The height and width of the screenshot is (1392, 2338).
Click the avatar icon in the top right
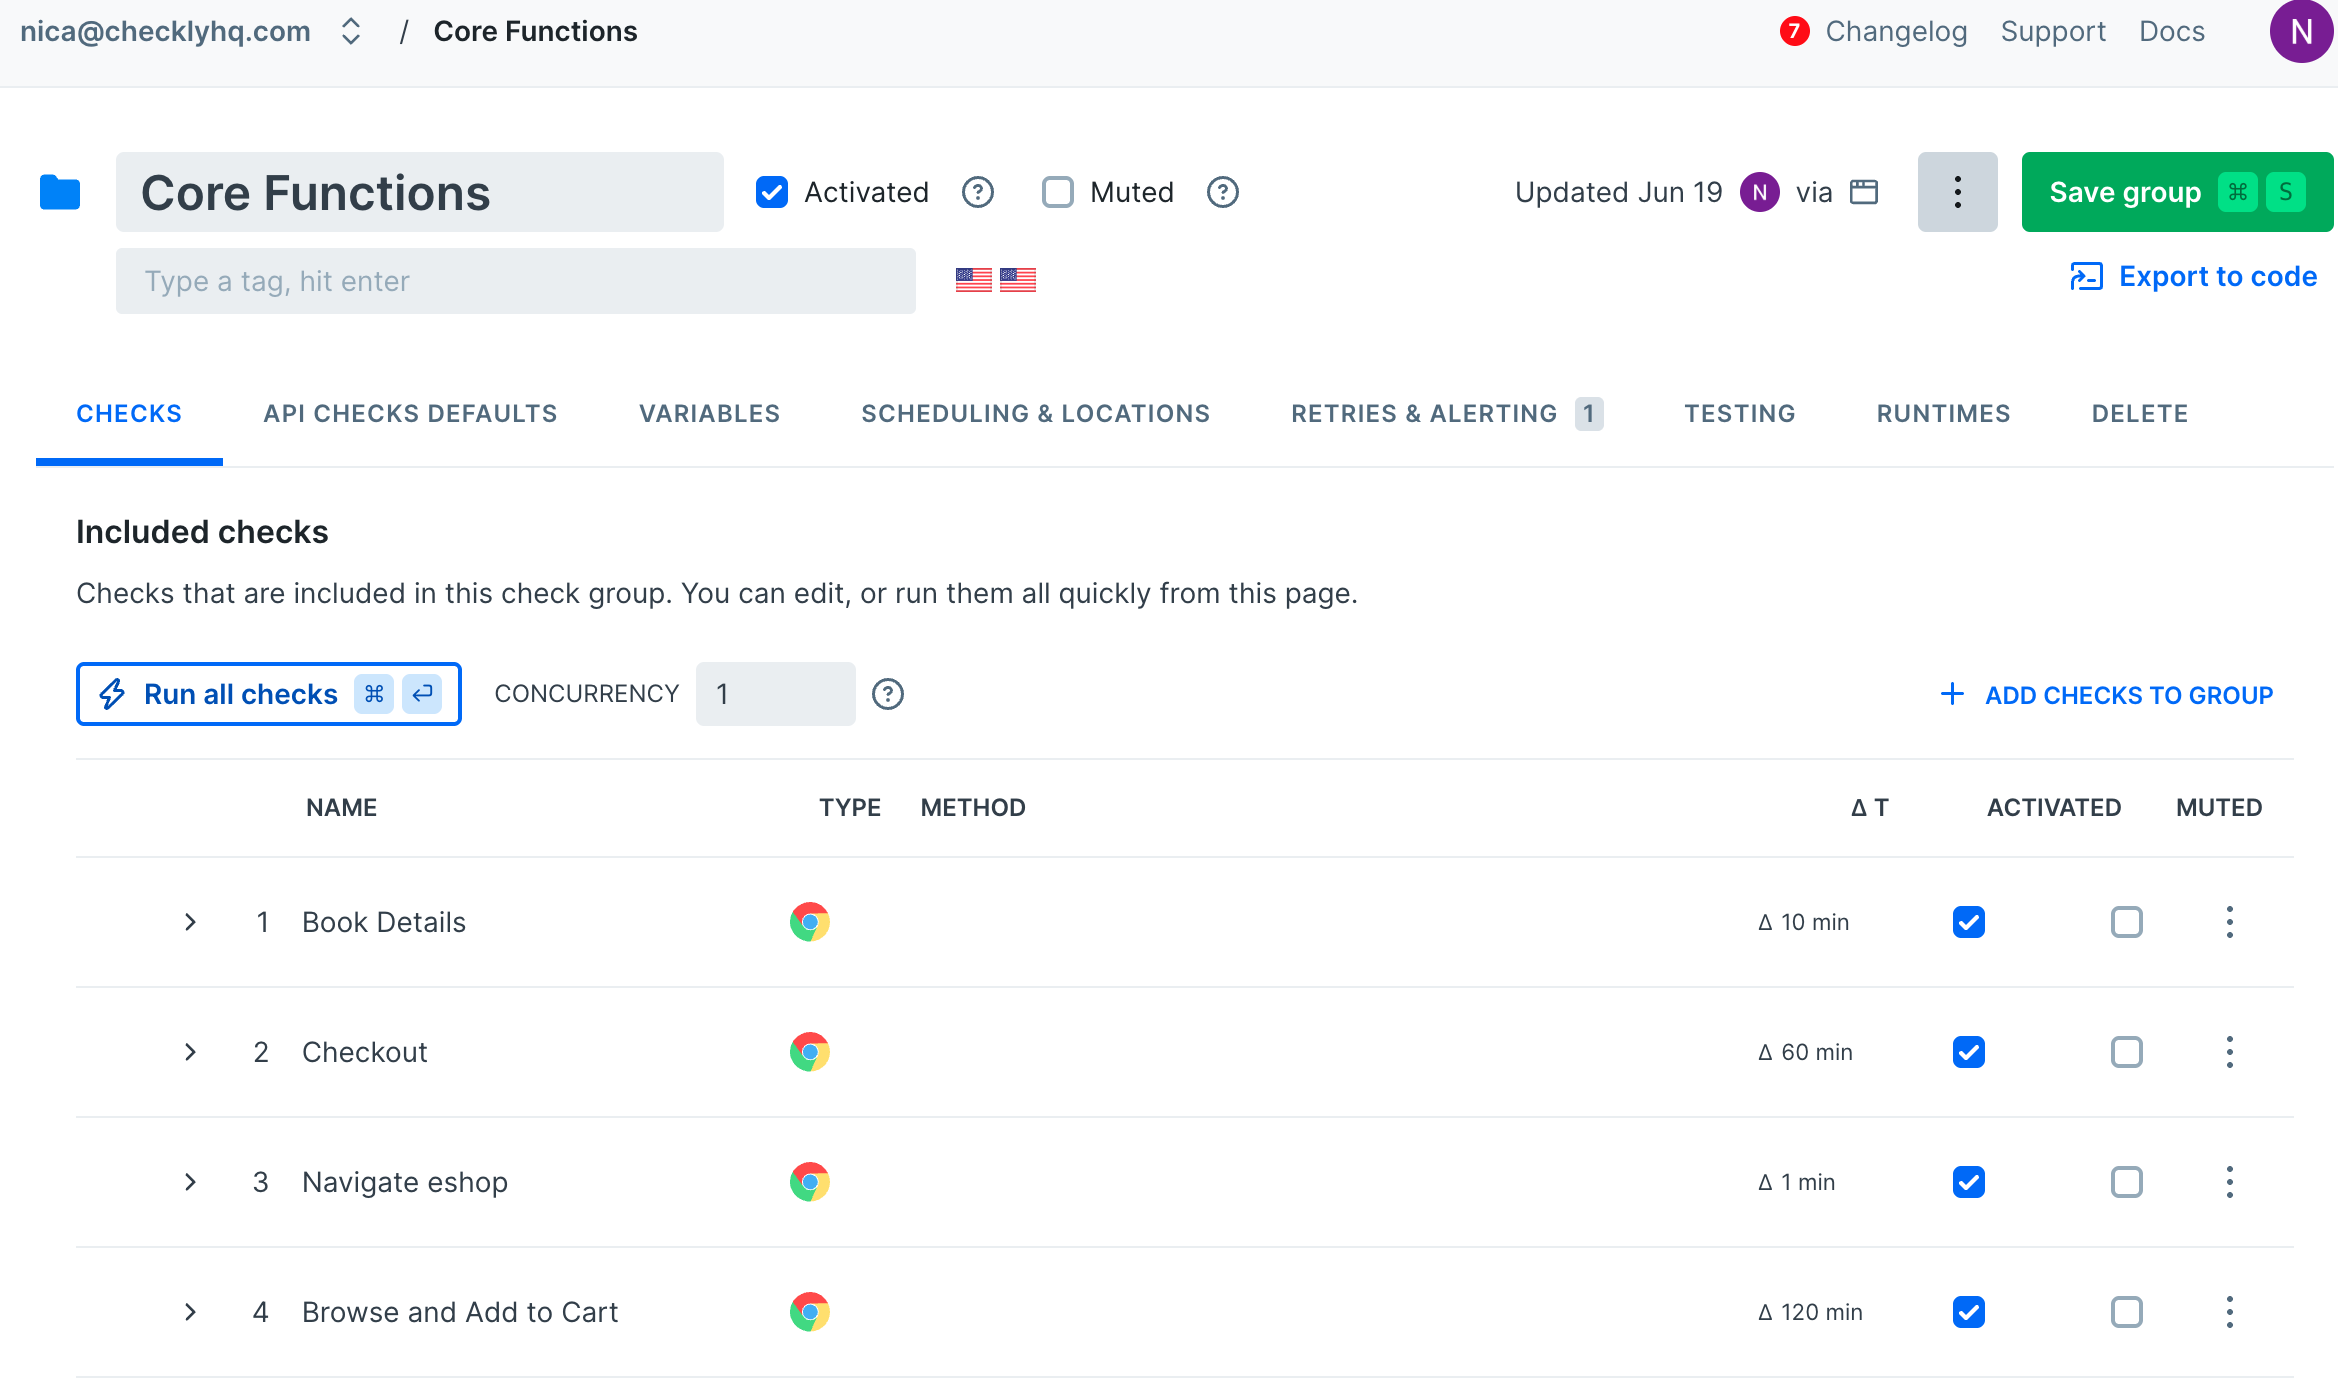pyautogui.click(x=2300, y=31)
